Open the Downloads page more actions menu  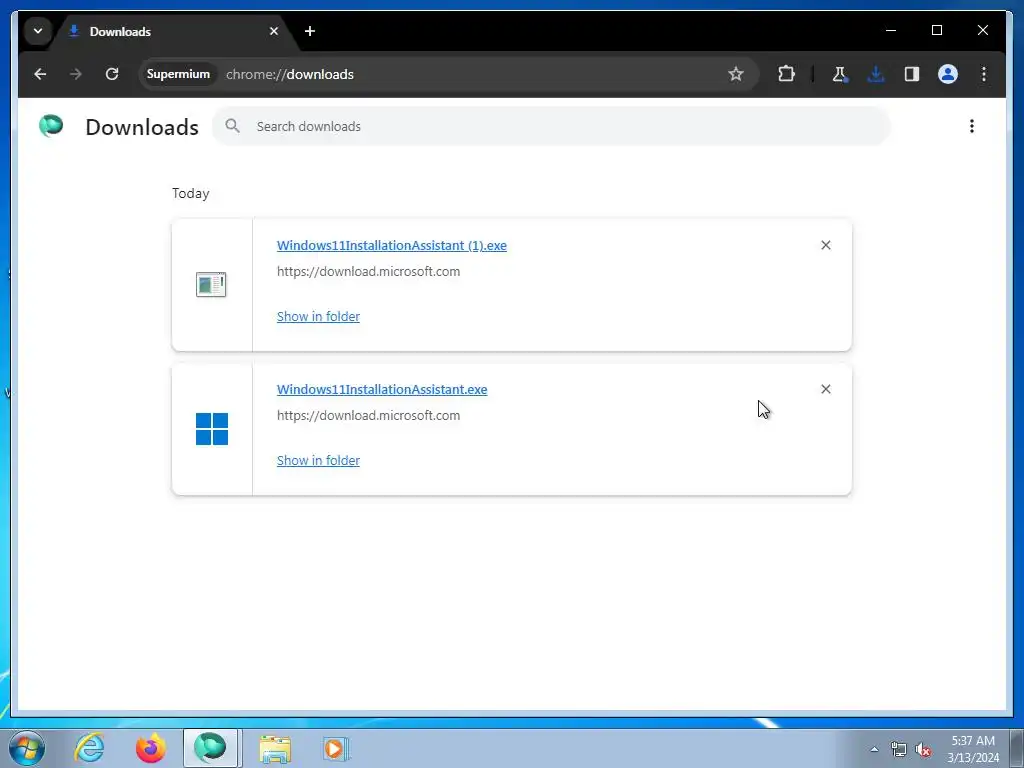(x=972, y=126)
